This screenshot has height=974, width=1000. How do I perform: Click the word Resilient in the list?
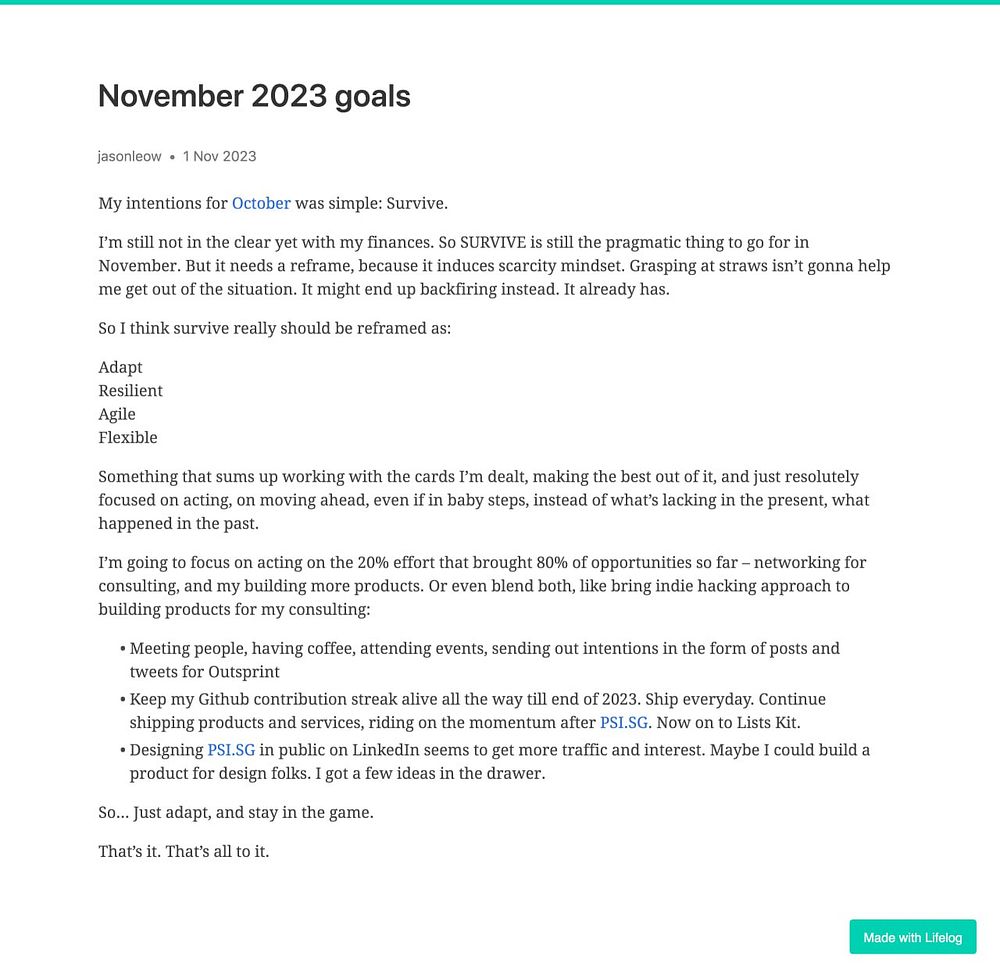point(130,391)
